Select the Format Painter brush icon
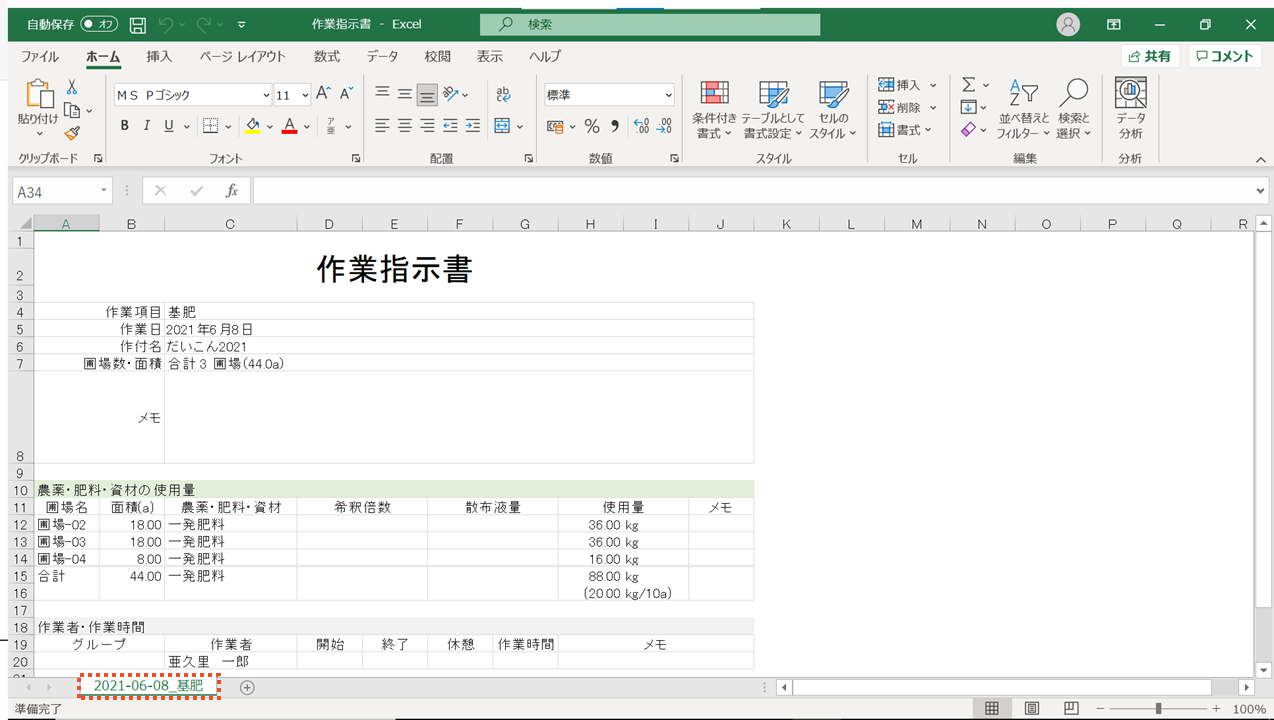 tap(72, 133)
